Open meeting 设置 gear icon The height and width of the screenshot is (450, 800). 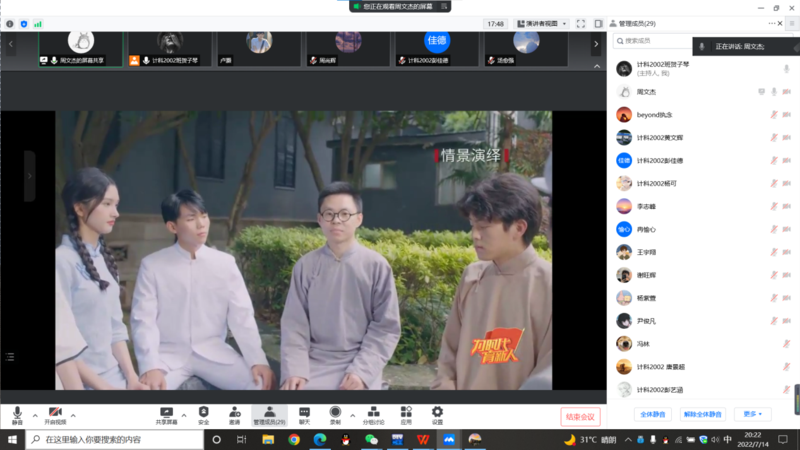pyautogui.click(x=437, y=415)
